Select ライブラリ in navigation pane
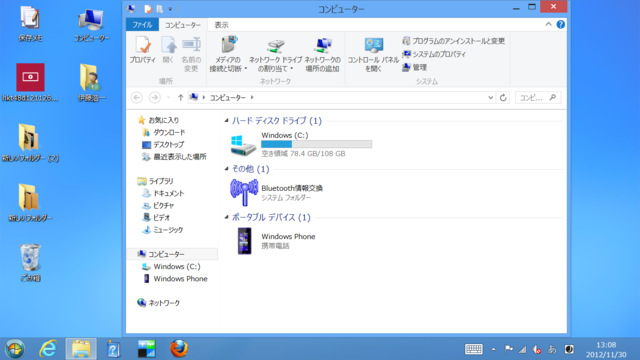The width and height of the screenshot is (640, 360). [x=155, y=181]
